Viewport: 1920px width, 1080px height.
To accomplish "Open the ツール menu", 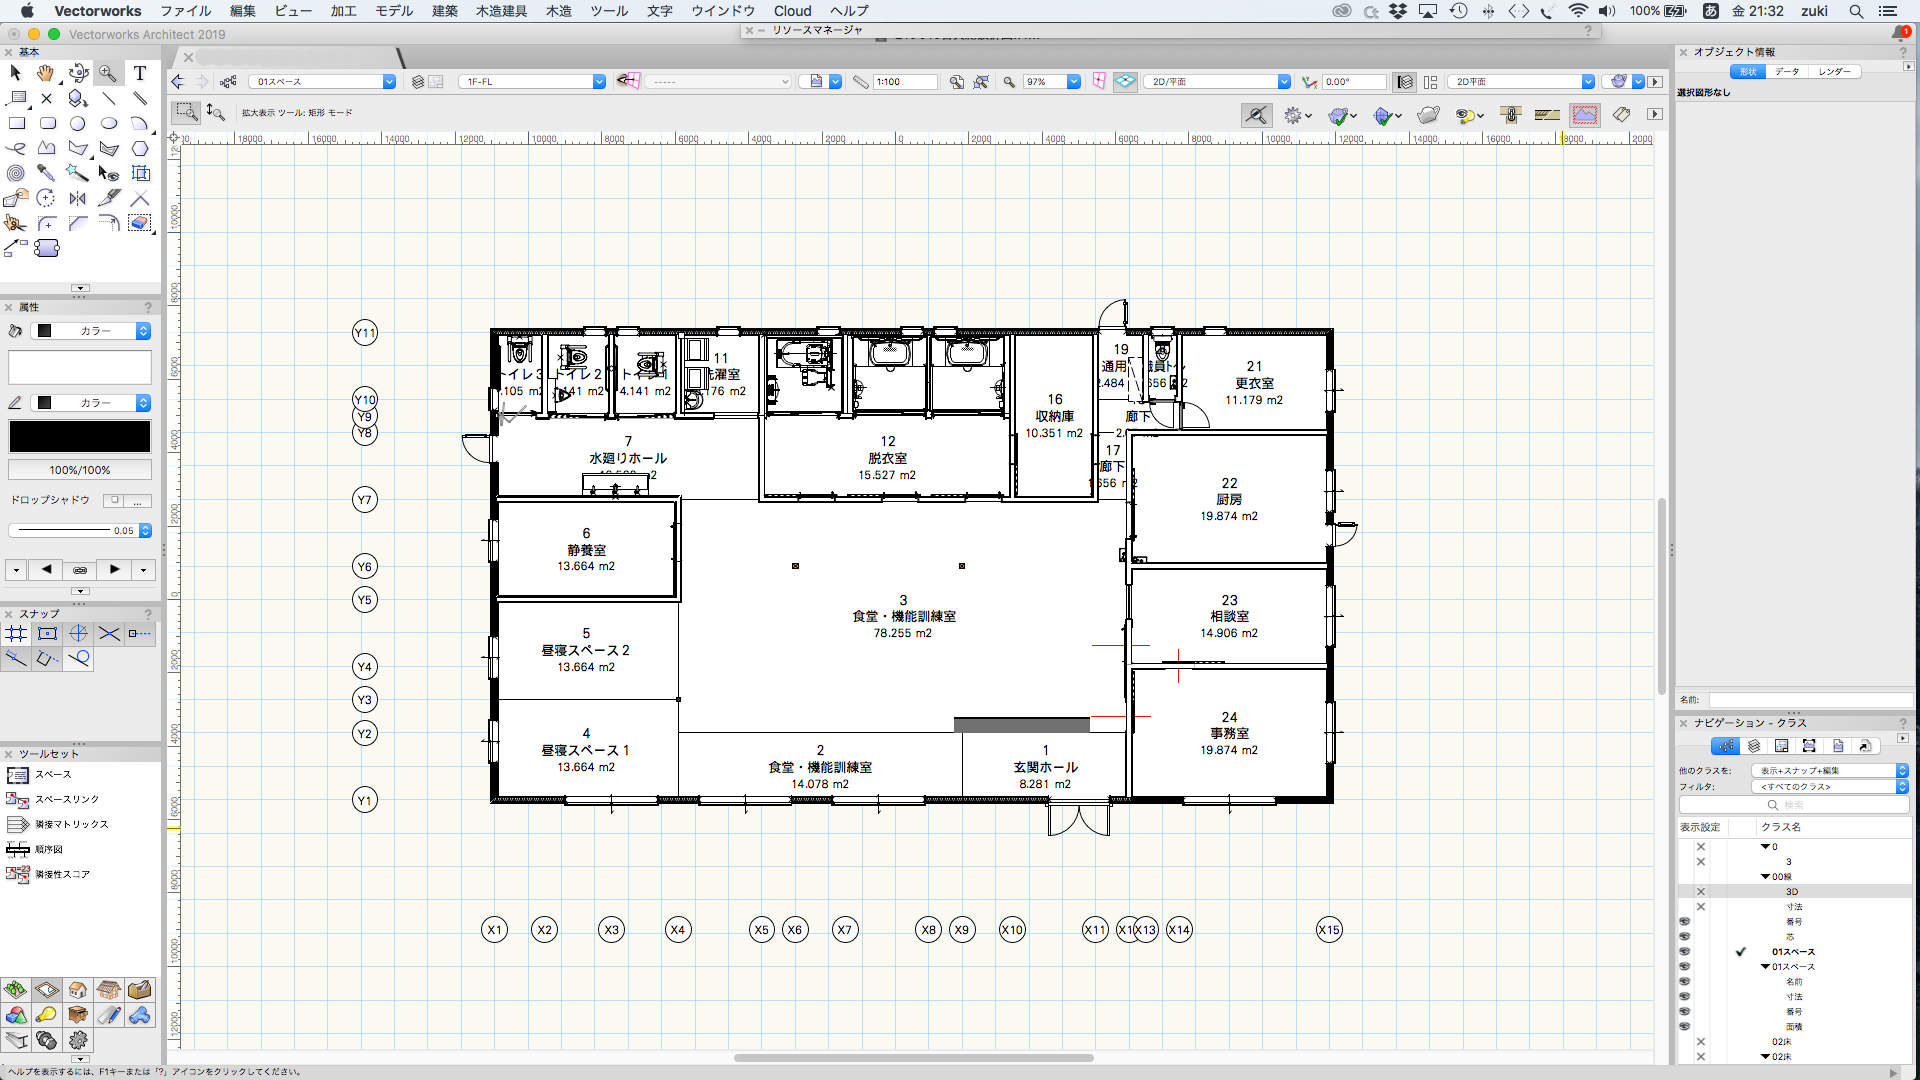I will click(609, 11).
